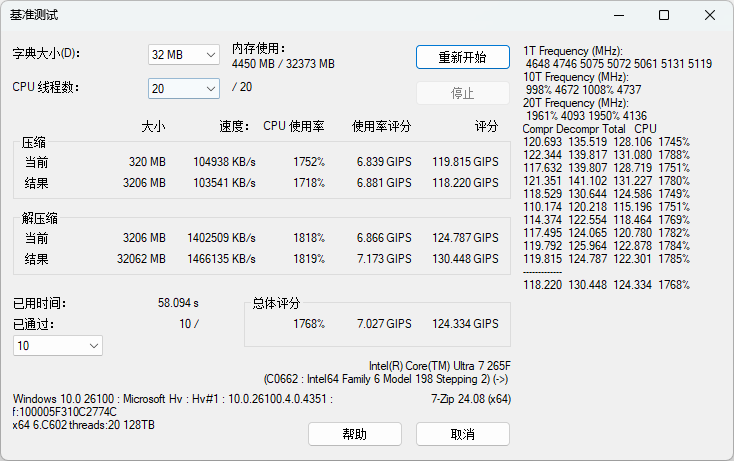This screenshot has width=734, height=461.
Task: Click the 解压缩 group label
Action: [x=40, y=218]
